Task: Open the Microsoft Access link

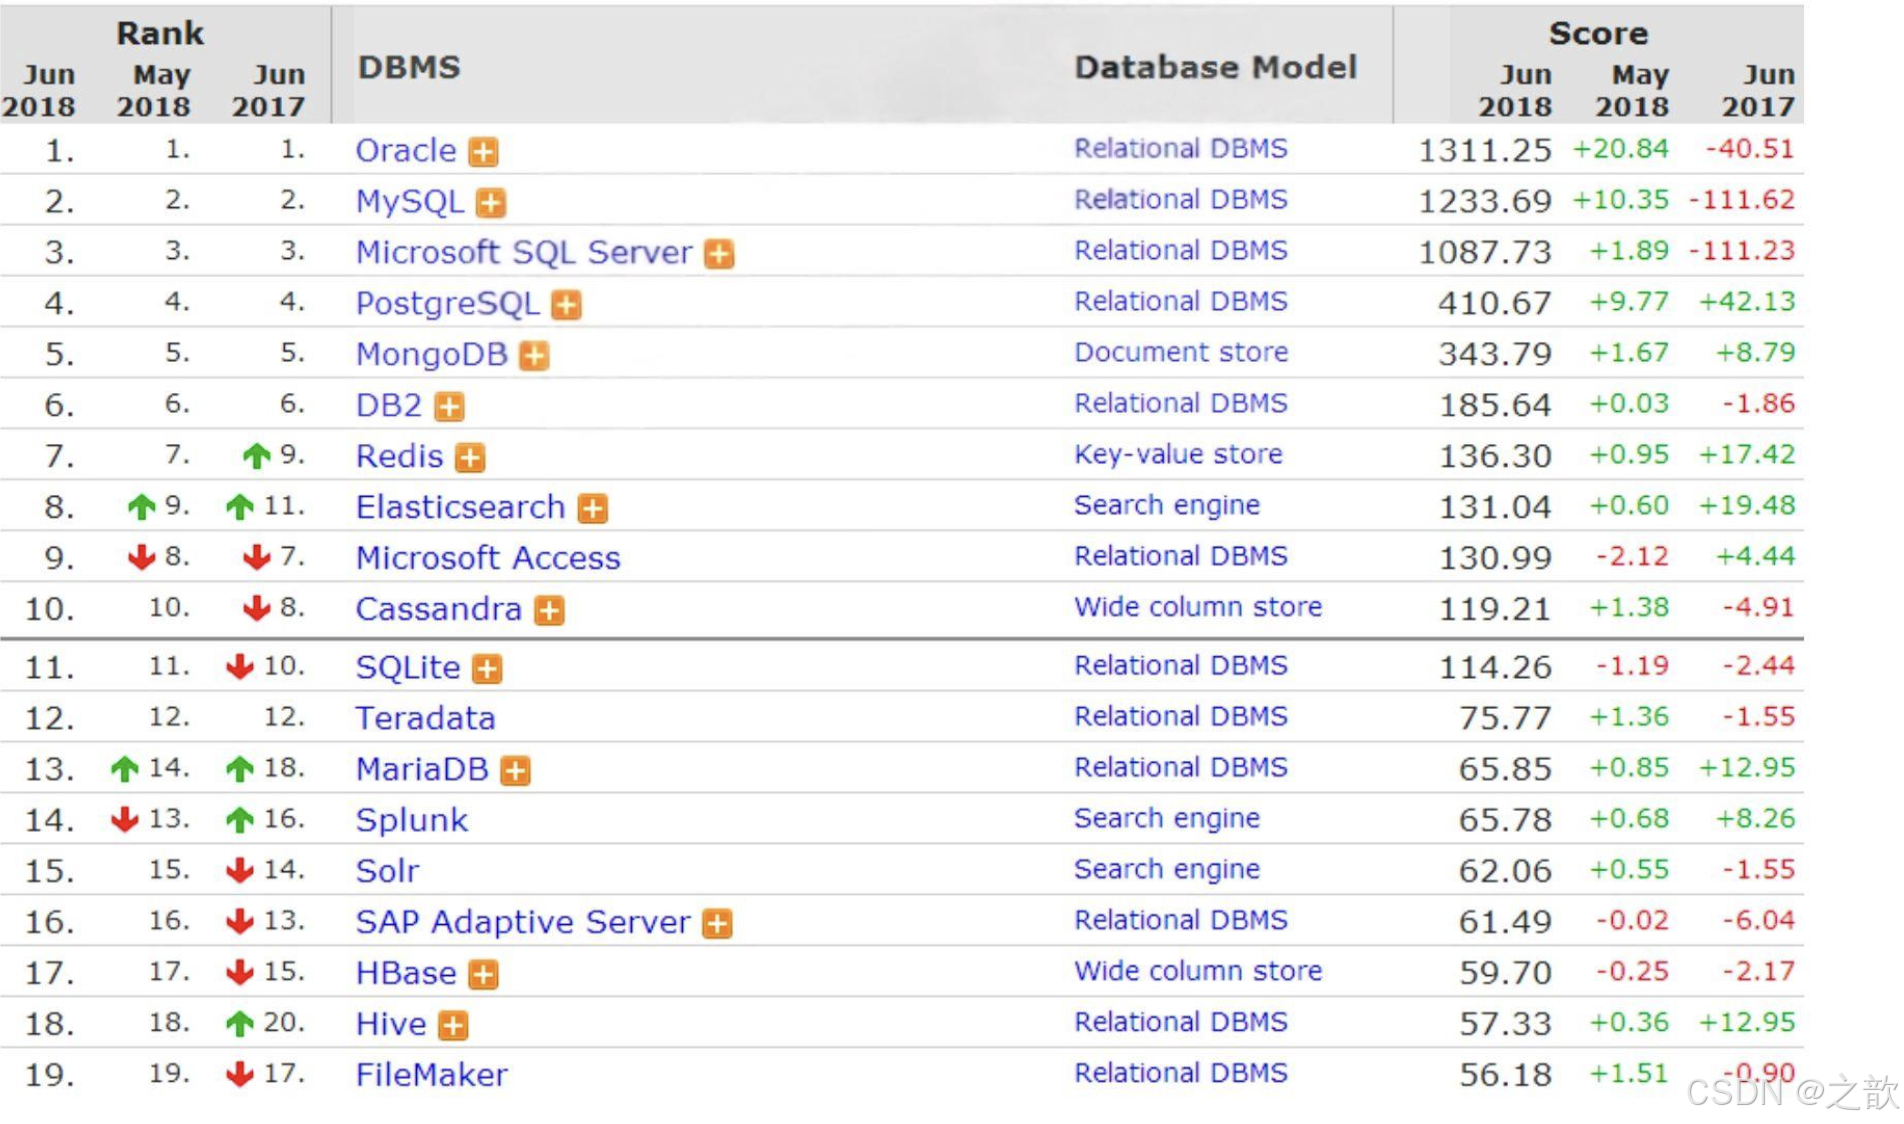Action: pyautogui.click(x=488, y=559)
